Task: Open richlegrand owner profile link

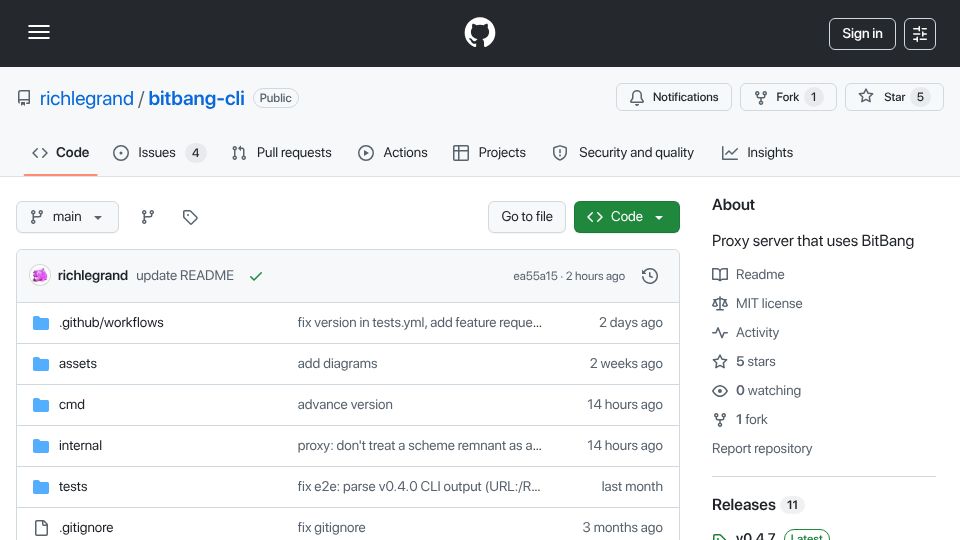Action: click(x=86, y=98)
